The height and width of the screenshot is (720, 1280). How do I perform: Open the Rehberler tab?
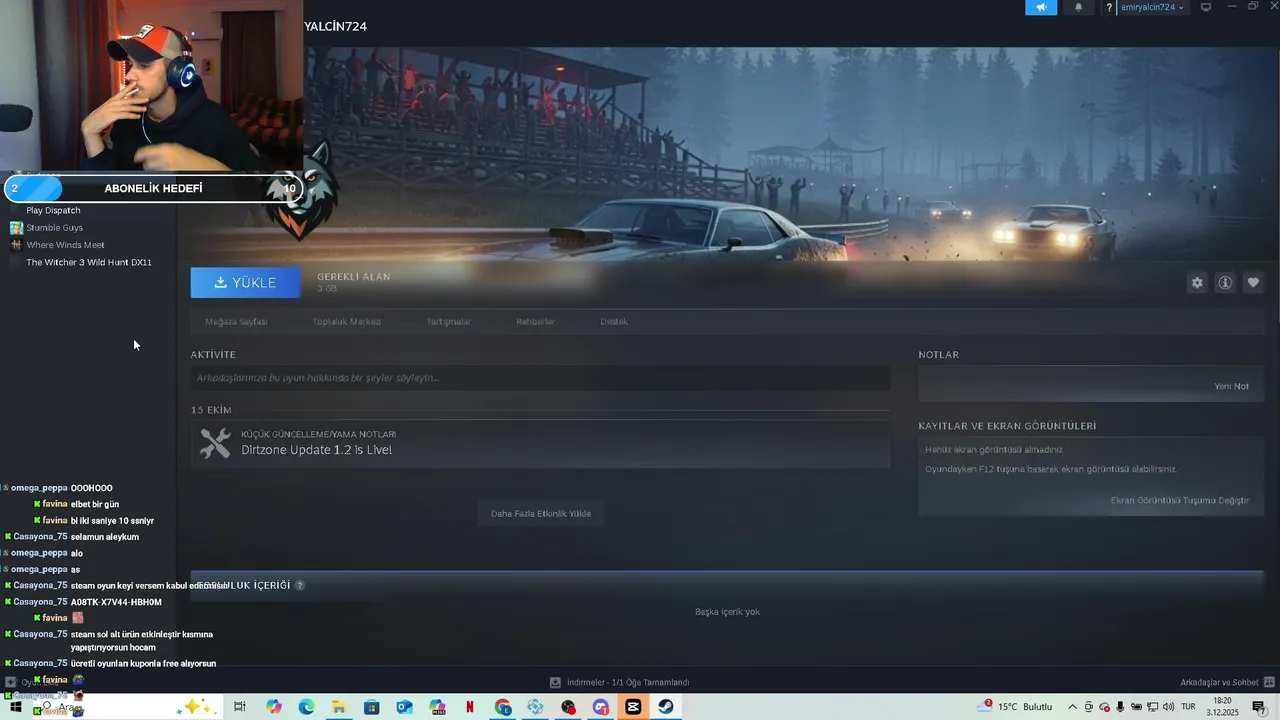click(x=535, y=322)
